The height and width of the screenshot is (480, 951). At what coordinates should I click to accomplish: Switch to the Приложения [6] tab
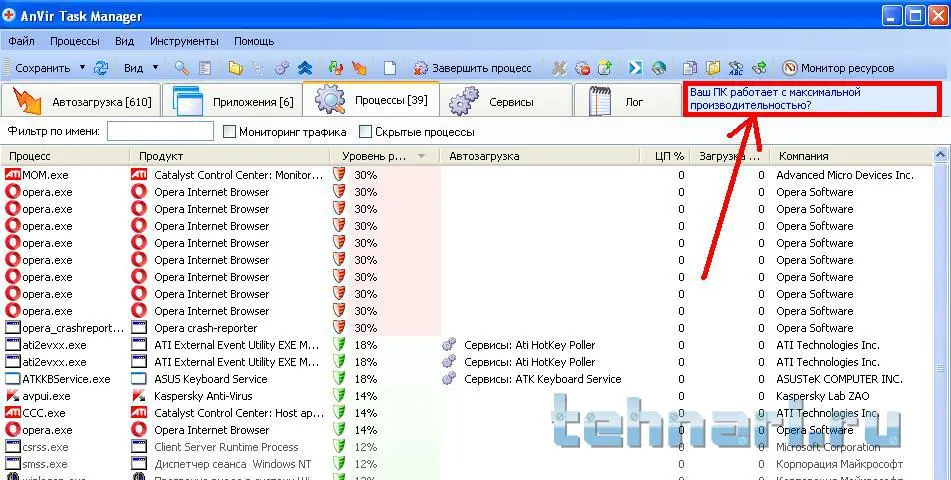coord(233,101)
